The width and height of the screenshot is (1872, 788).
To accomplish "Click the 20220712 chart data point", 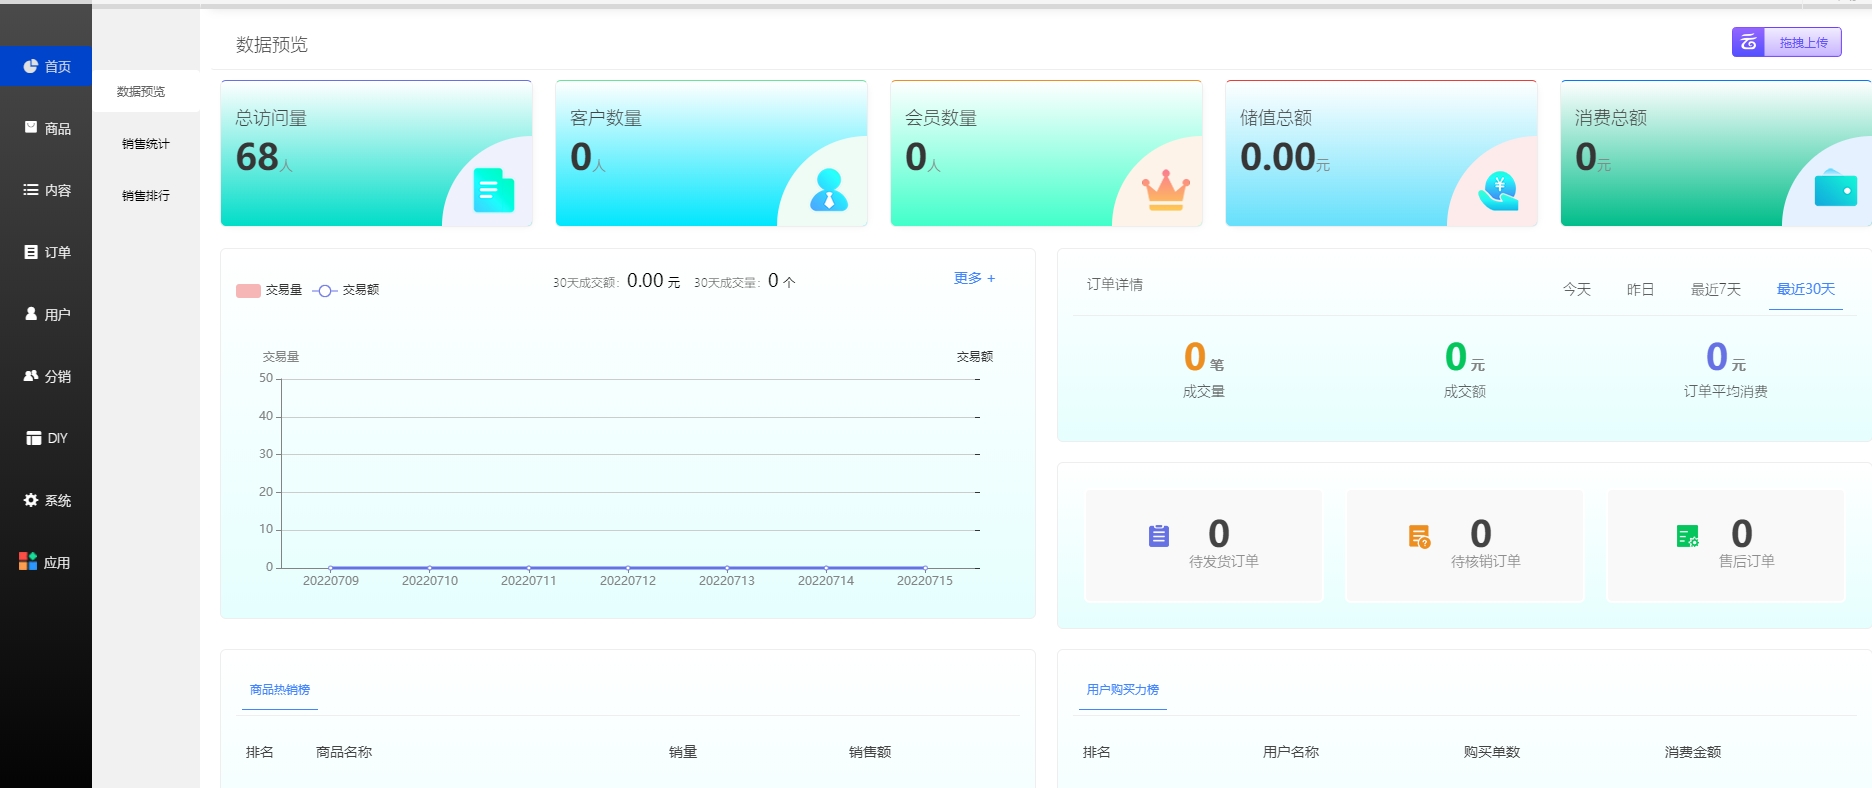I will pos(628,568).
